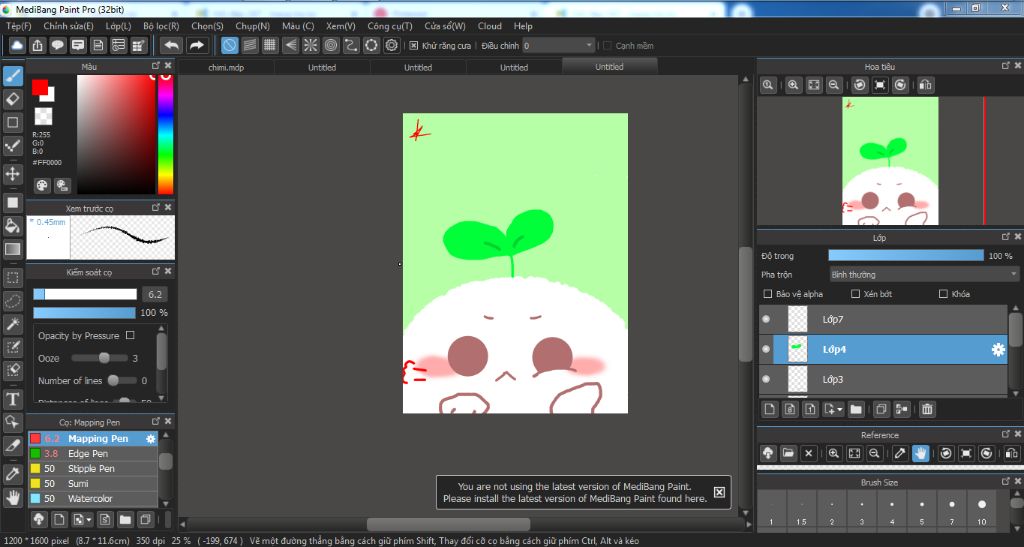Click the Độ trong opacity bar

(906, 256)
